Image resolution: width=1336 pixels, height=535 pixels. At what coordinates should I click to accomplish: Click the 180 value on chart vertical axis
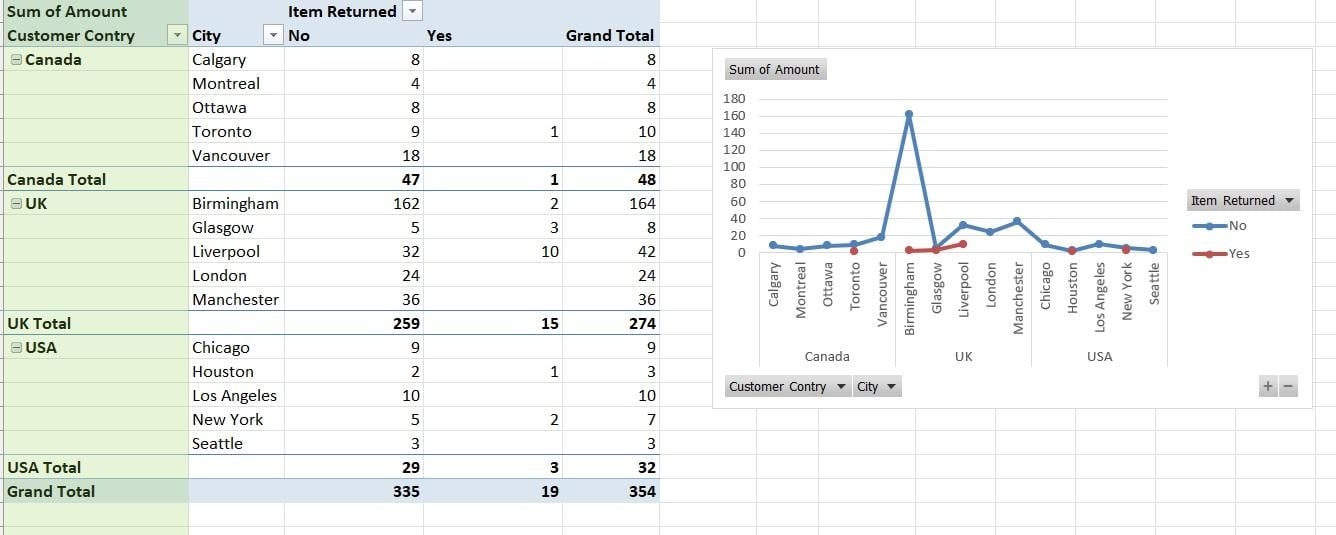click(x=734, y=98)
